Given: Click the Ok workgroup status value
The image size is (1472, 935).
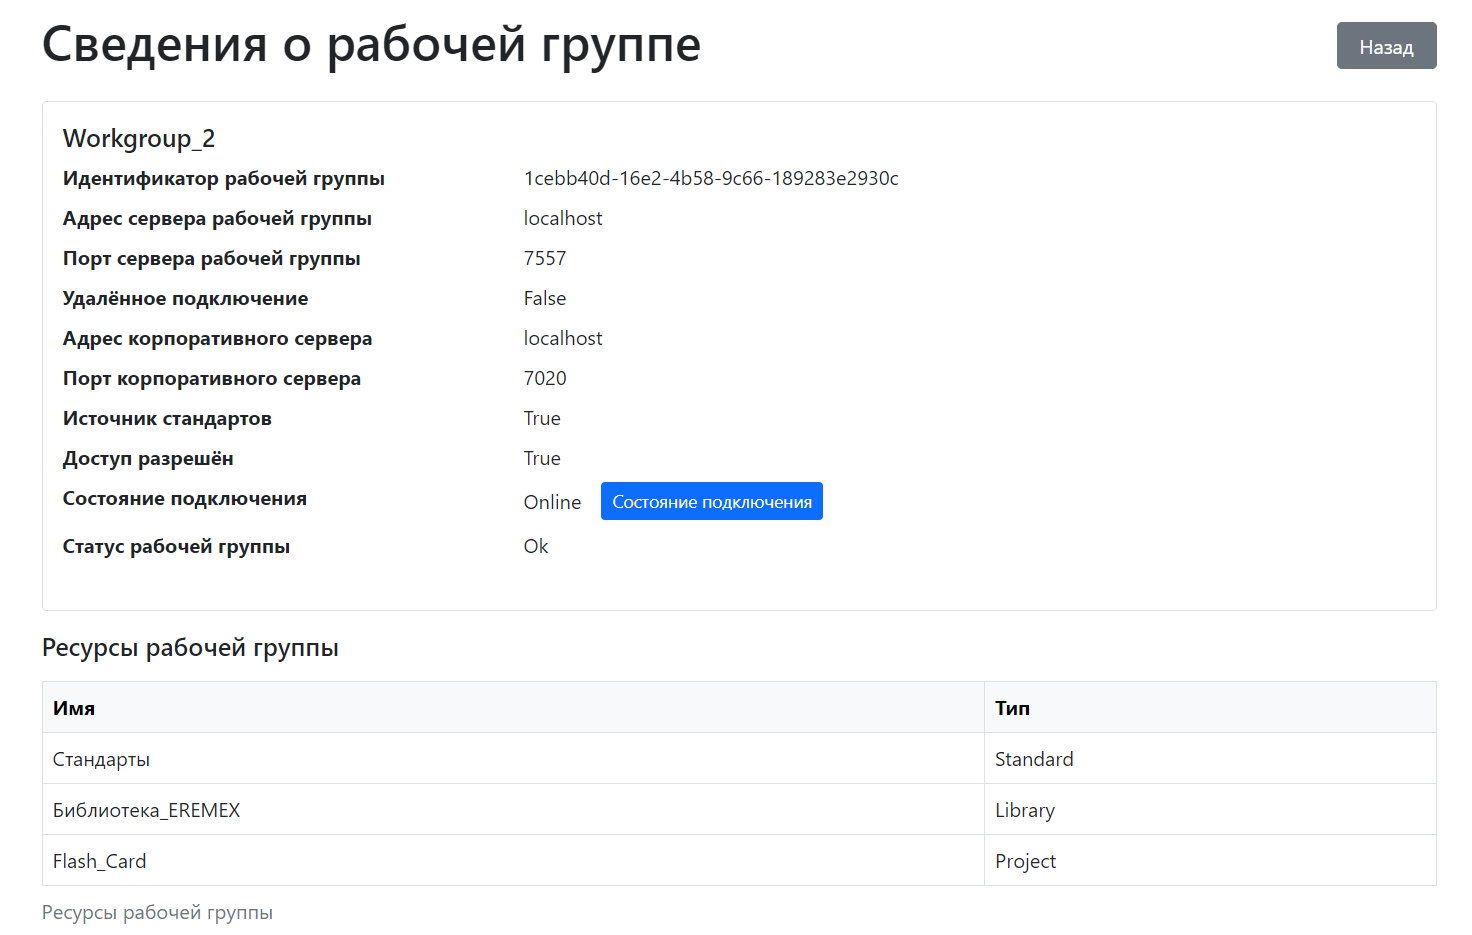Looking at the screenshot, I should click(535, 546).
